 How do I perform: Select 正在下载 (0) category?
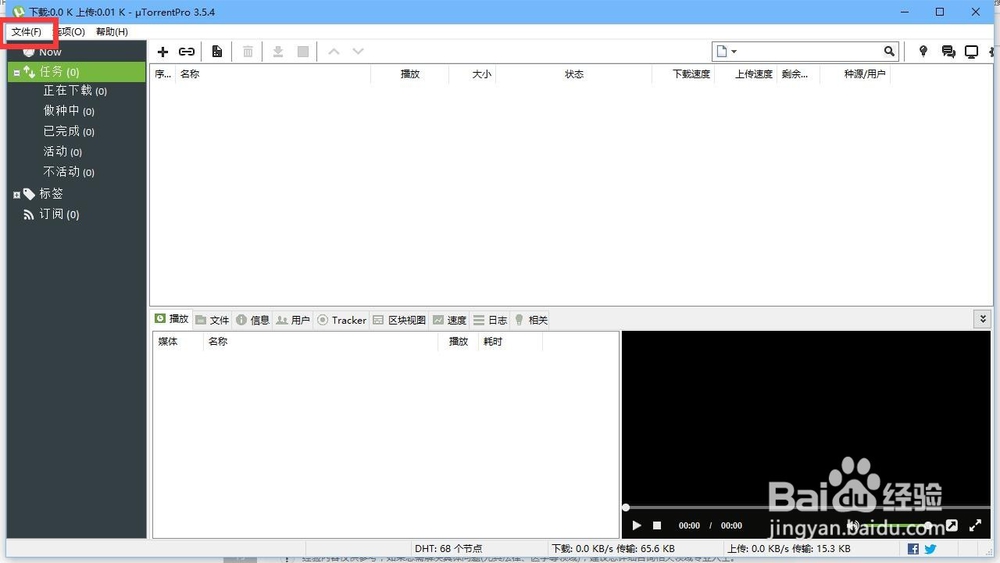[x=75, y=91]
